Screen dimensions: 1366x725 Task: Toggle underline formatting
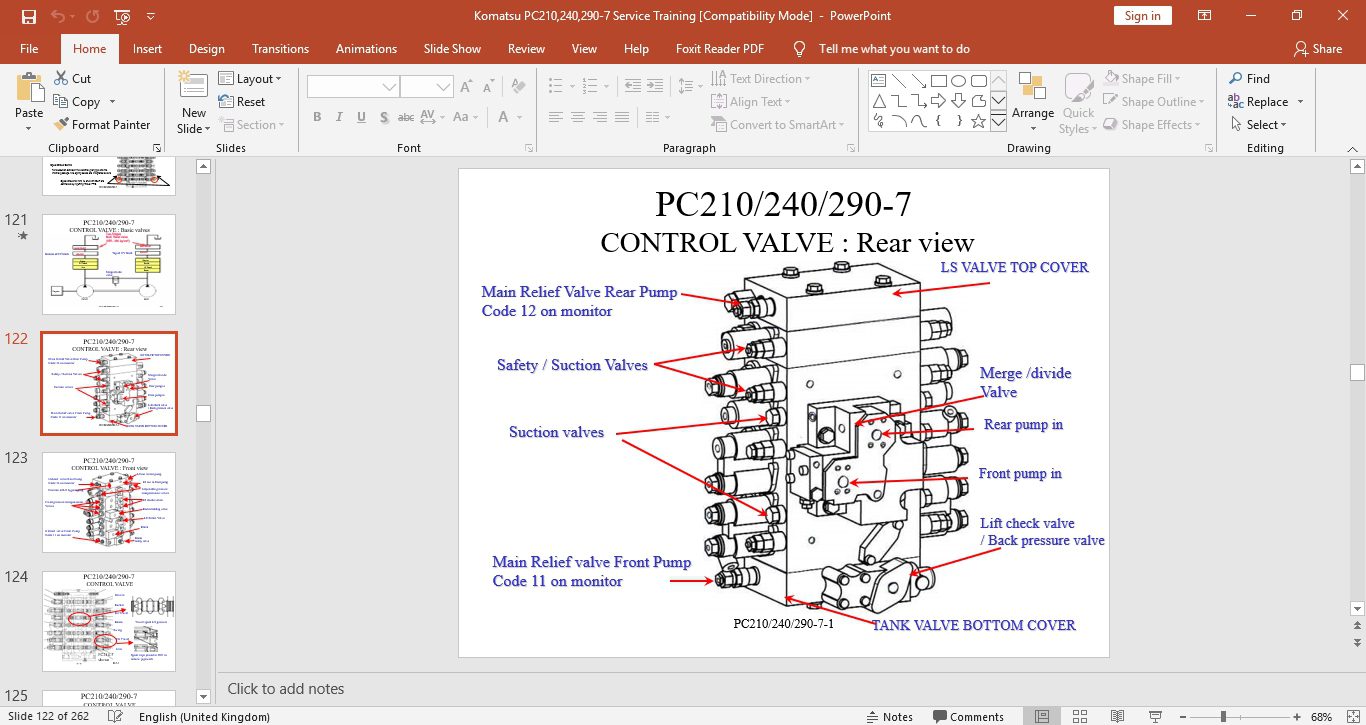click(x=361, y=117)
